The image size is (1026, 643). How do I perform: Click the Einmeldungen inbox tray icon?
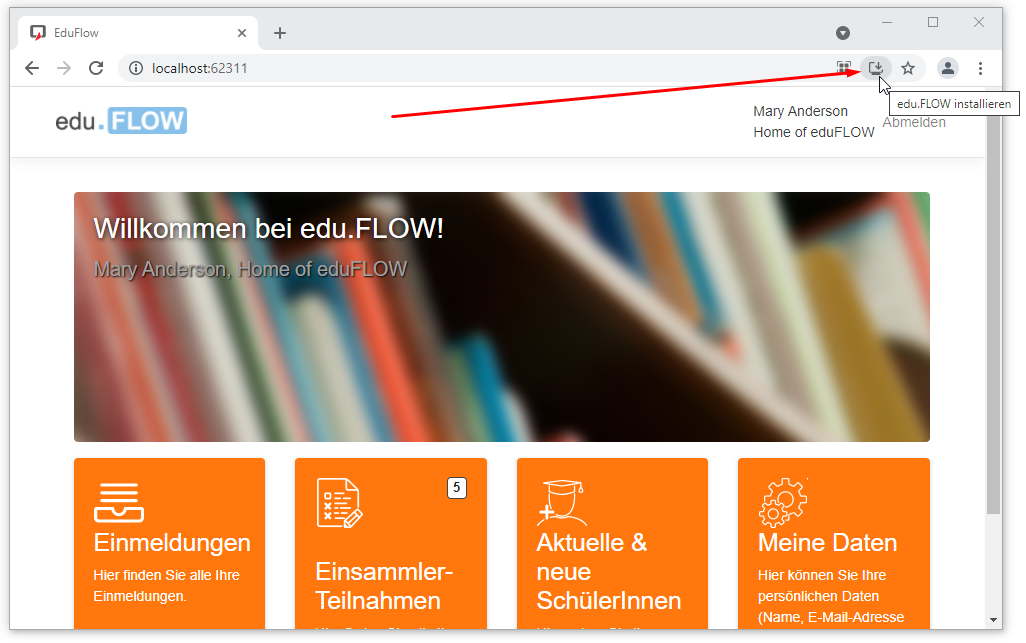tap(119, 502)
